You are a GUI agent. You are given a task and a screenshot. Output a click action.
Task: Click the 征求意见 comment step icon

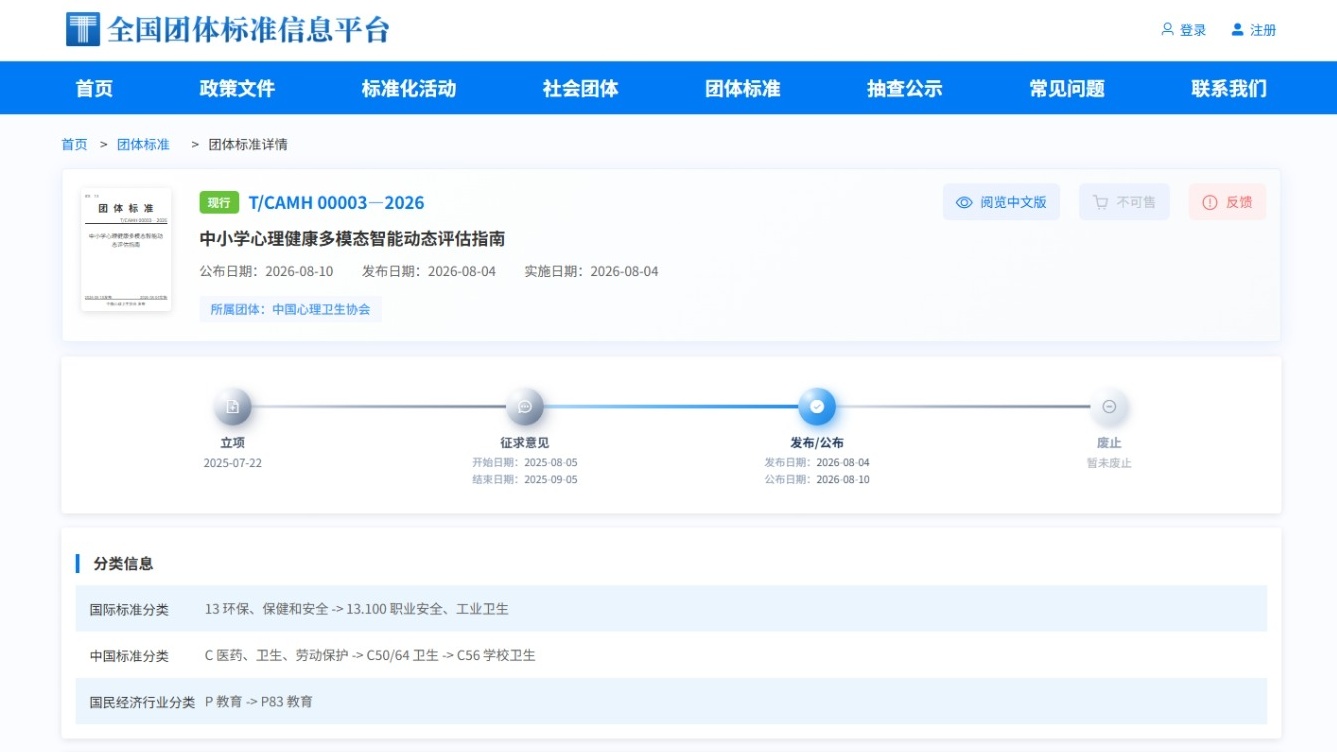click(525, 407)
